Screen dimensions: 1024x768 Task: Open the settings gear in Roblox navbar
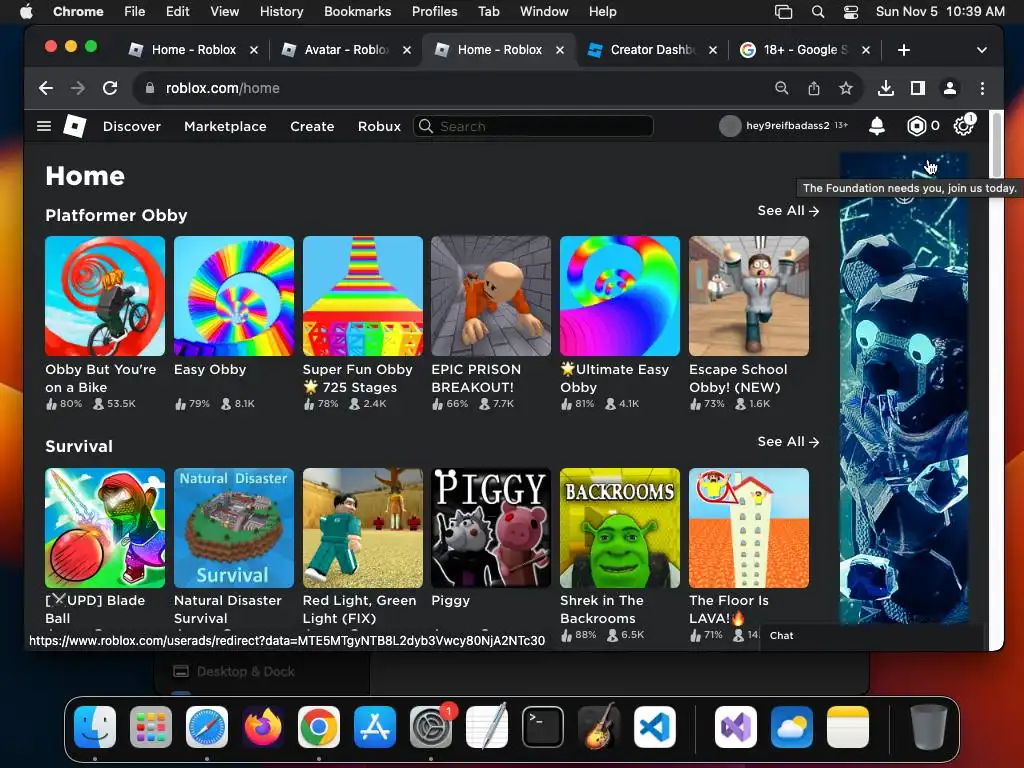click(x=963, y=125)
